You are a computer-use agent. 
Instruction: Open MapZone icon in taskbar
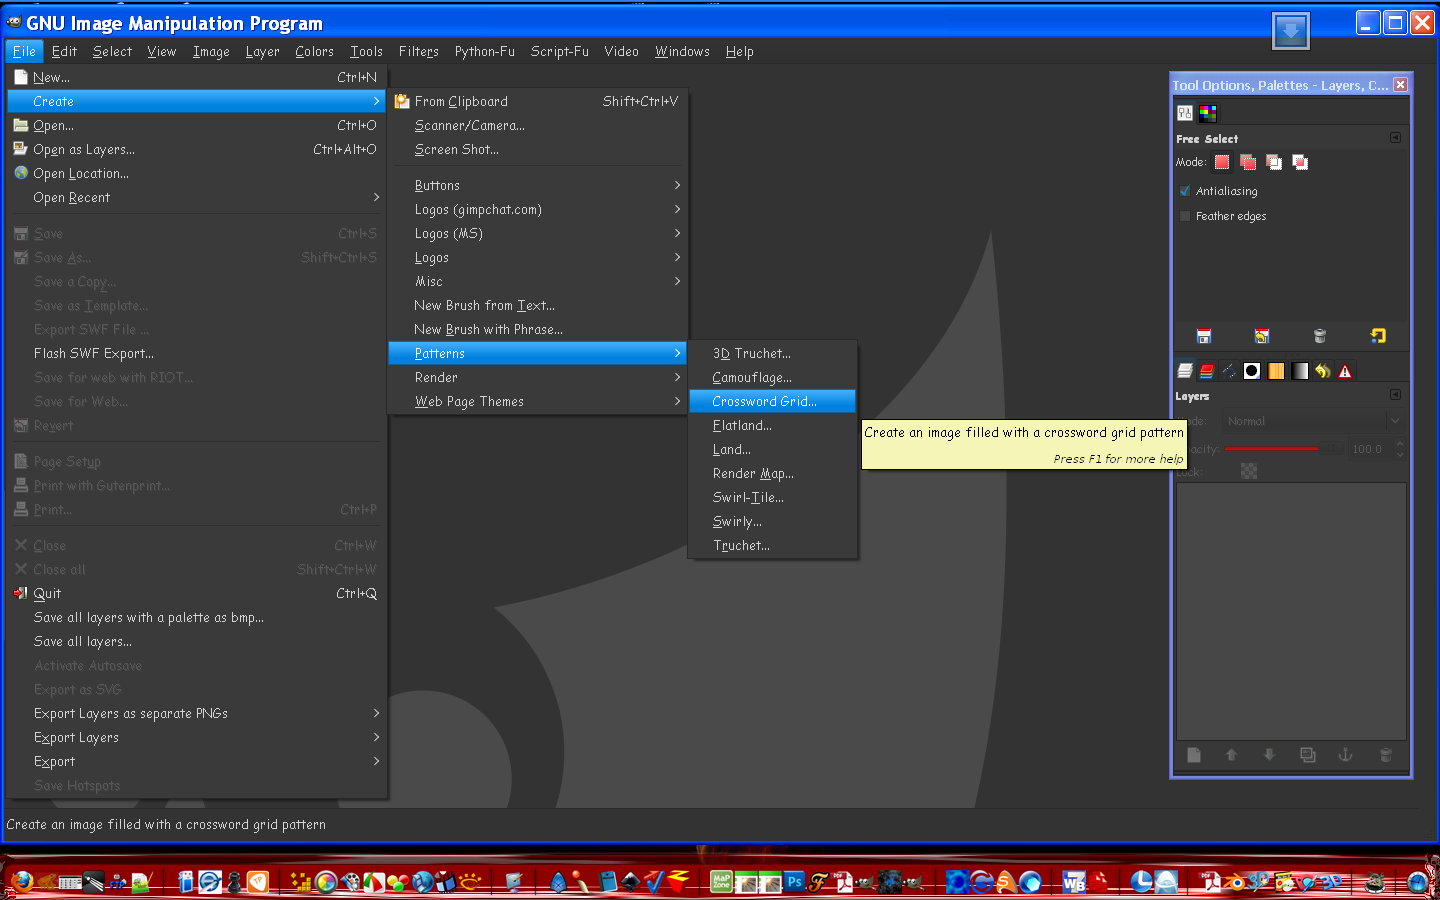[721, 881]
